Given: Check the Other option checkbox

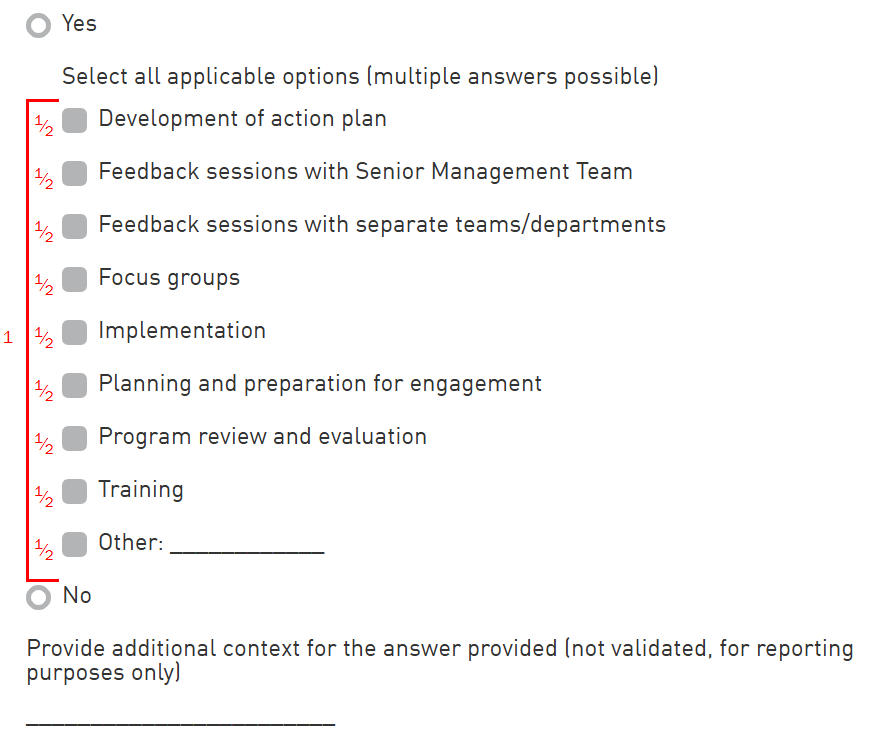Looking at the screenshot, I should coord(75,545).
